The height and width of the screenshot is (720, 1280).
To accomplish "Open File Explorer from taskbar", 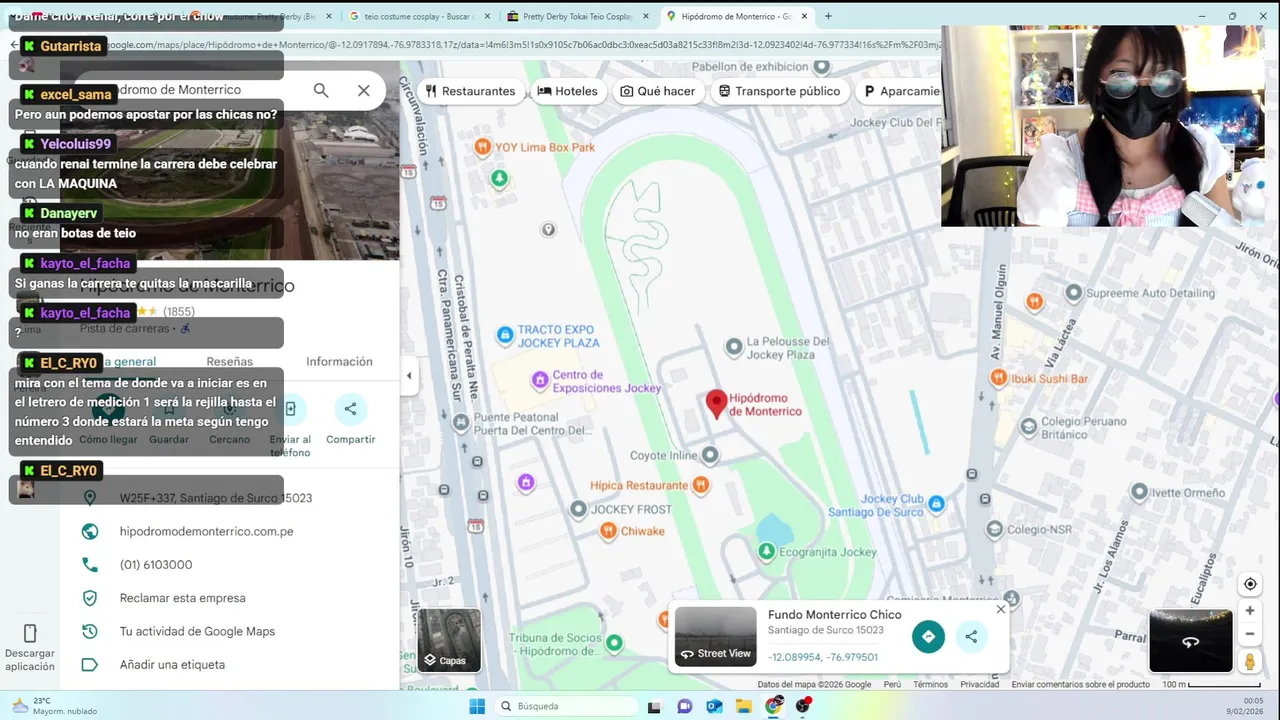I will pyautogui.click(x=744, y=706).
